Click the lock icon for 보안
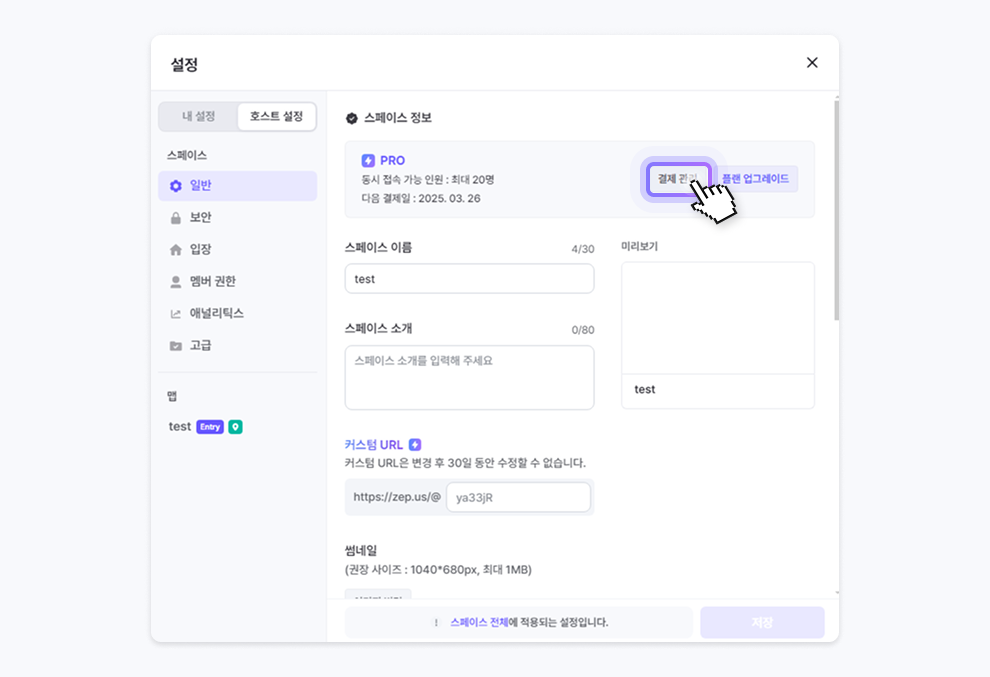Image resolution: width=990 pixels, height=677 pixels. pyautogui.click(x=176, y=218)
